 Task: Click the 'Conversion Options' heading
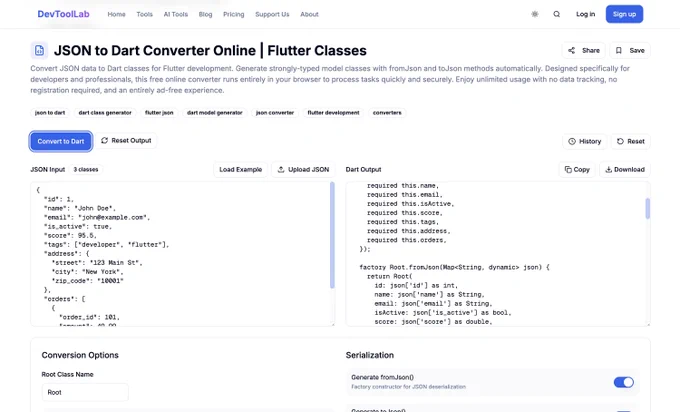[x=80, y=355]
